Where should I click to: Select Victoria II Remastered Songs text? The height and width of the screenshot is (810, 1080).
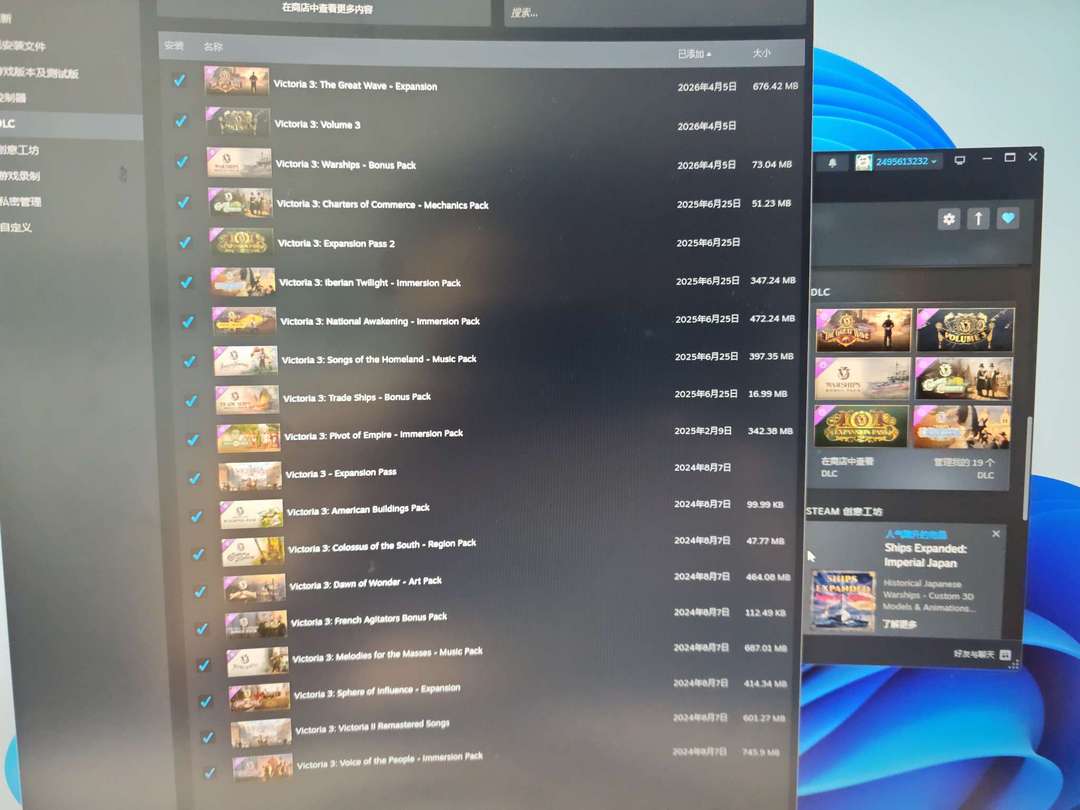372,727
